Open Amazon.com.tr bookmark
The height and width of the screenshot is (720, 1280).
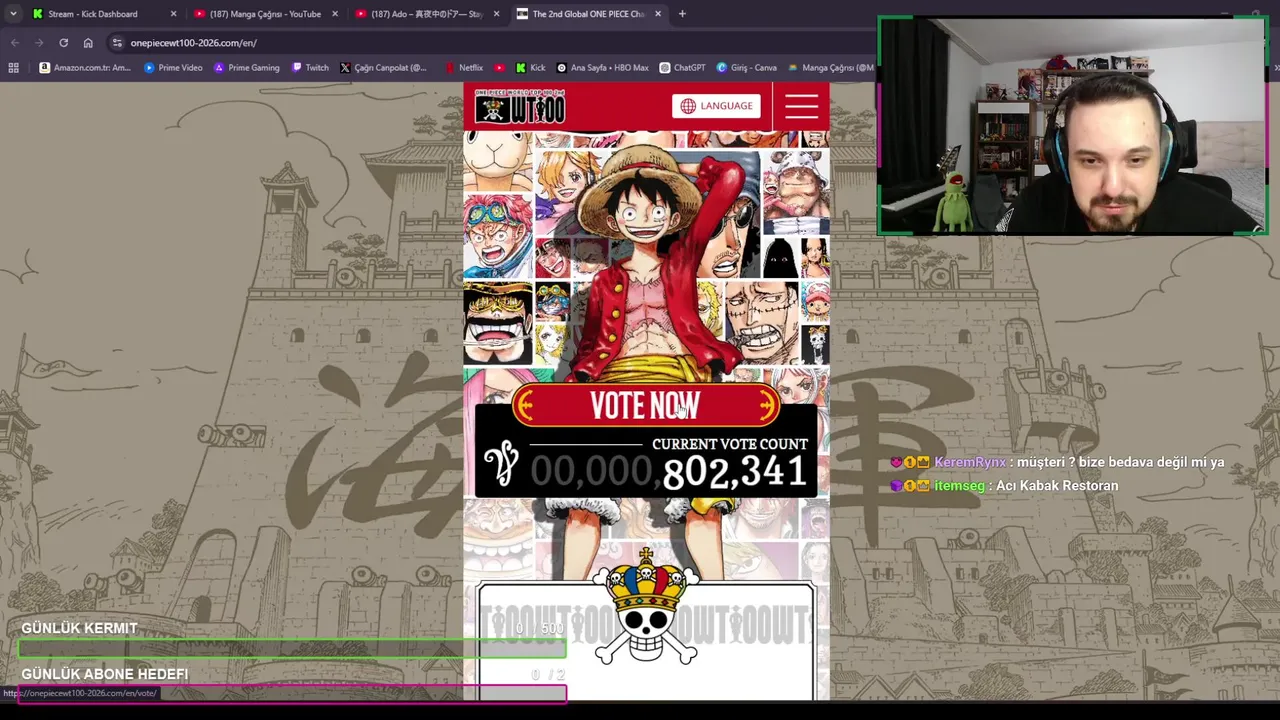point(85,68)
